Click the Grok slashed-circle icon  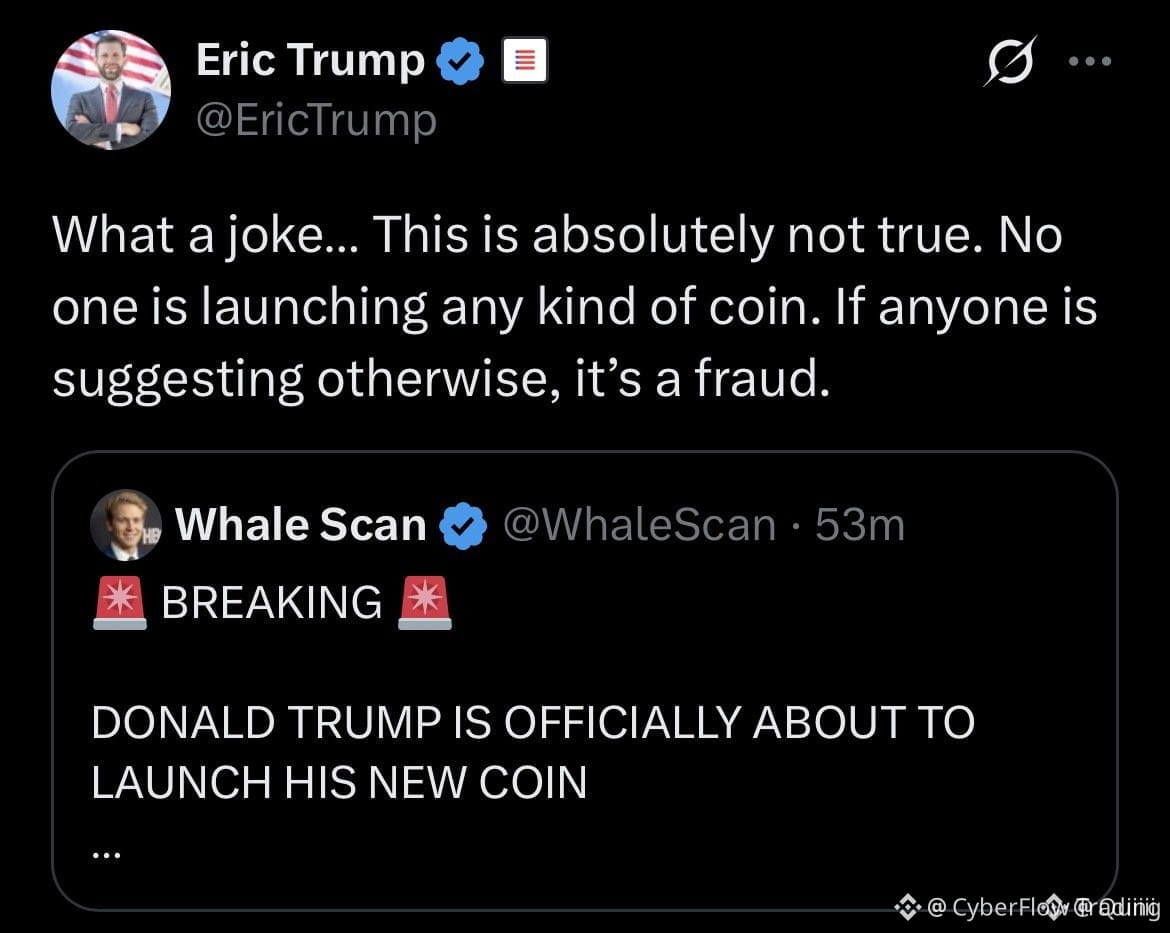[1010, 60]
